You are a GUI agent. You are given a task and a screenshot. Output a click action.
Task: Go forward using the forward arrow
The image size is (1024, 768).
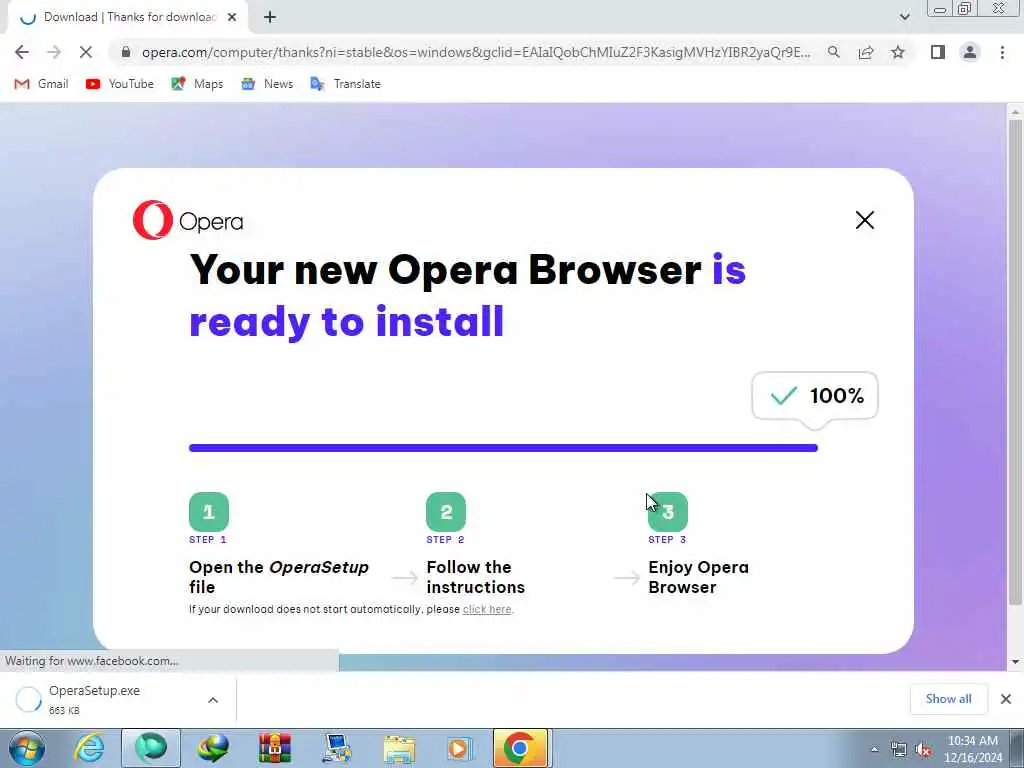click(54, 52)
